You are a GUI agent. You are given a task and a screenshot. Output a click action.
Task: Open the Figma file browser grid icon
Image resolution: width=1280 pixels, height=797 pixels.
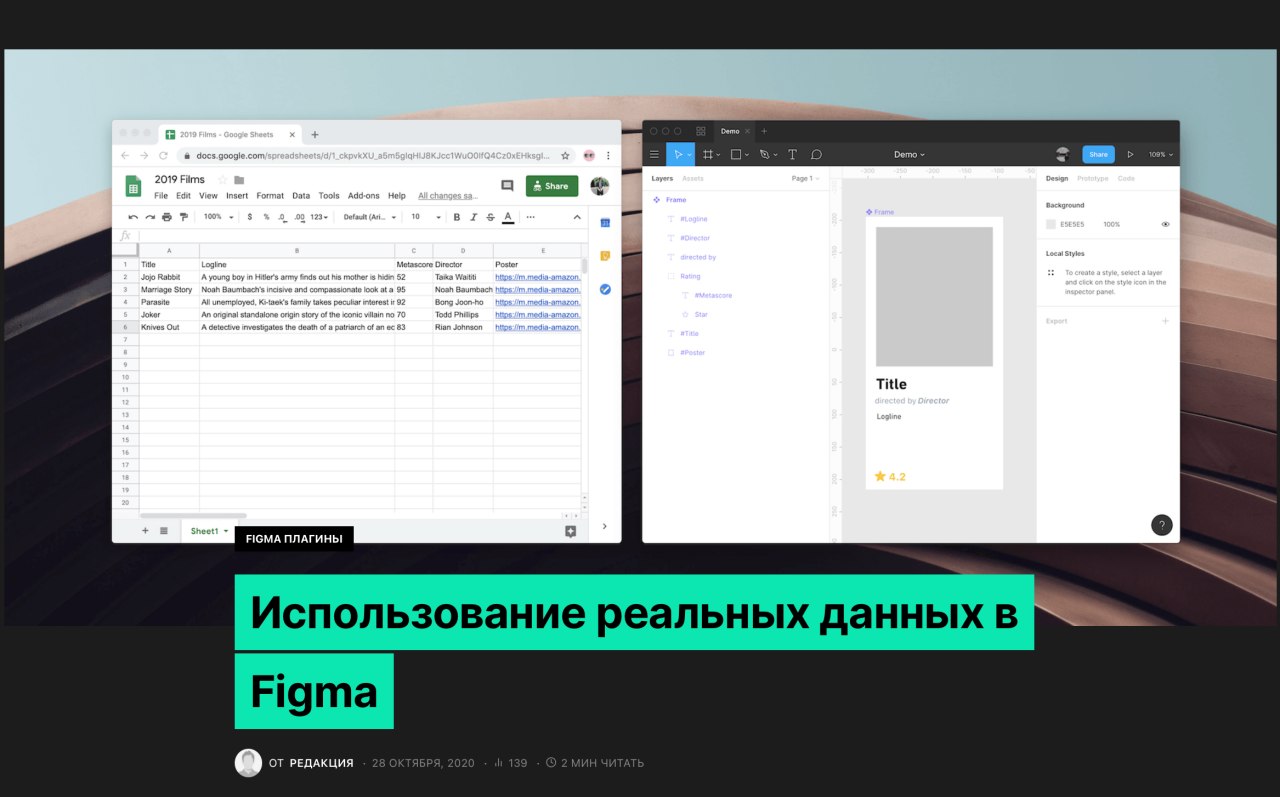tap(700, 131)
